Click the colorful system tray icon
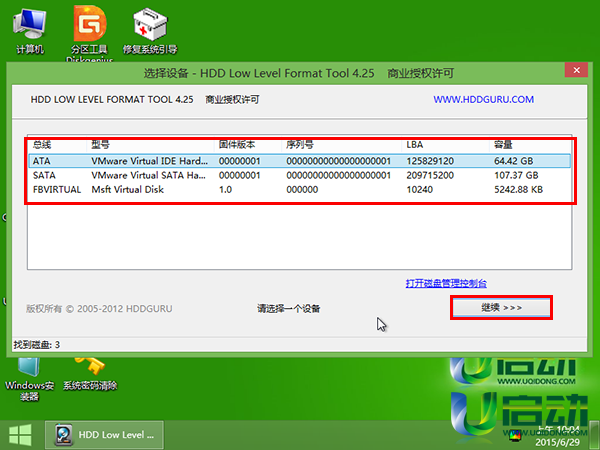Screen dimensions: 600x450 coord(515,435)
